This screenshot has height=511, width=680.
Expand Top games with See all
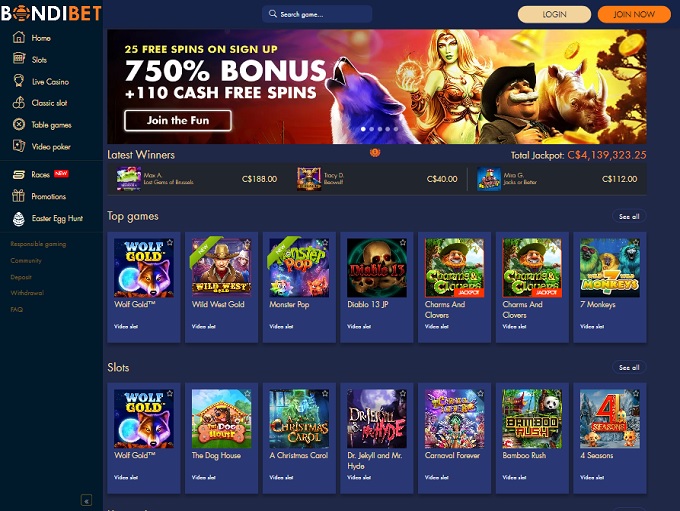click(629, 216)
